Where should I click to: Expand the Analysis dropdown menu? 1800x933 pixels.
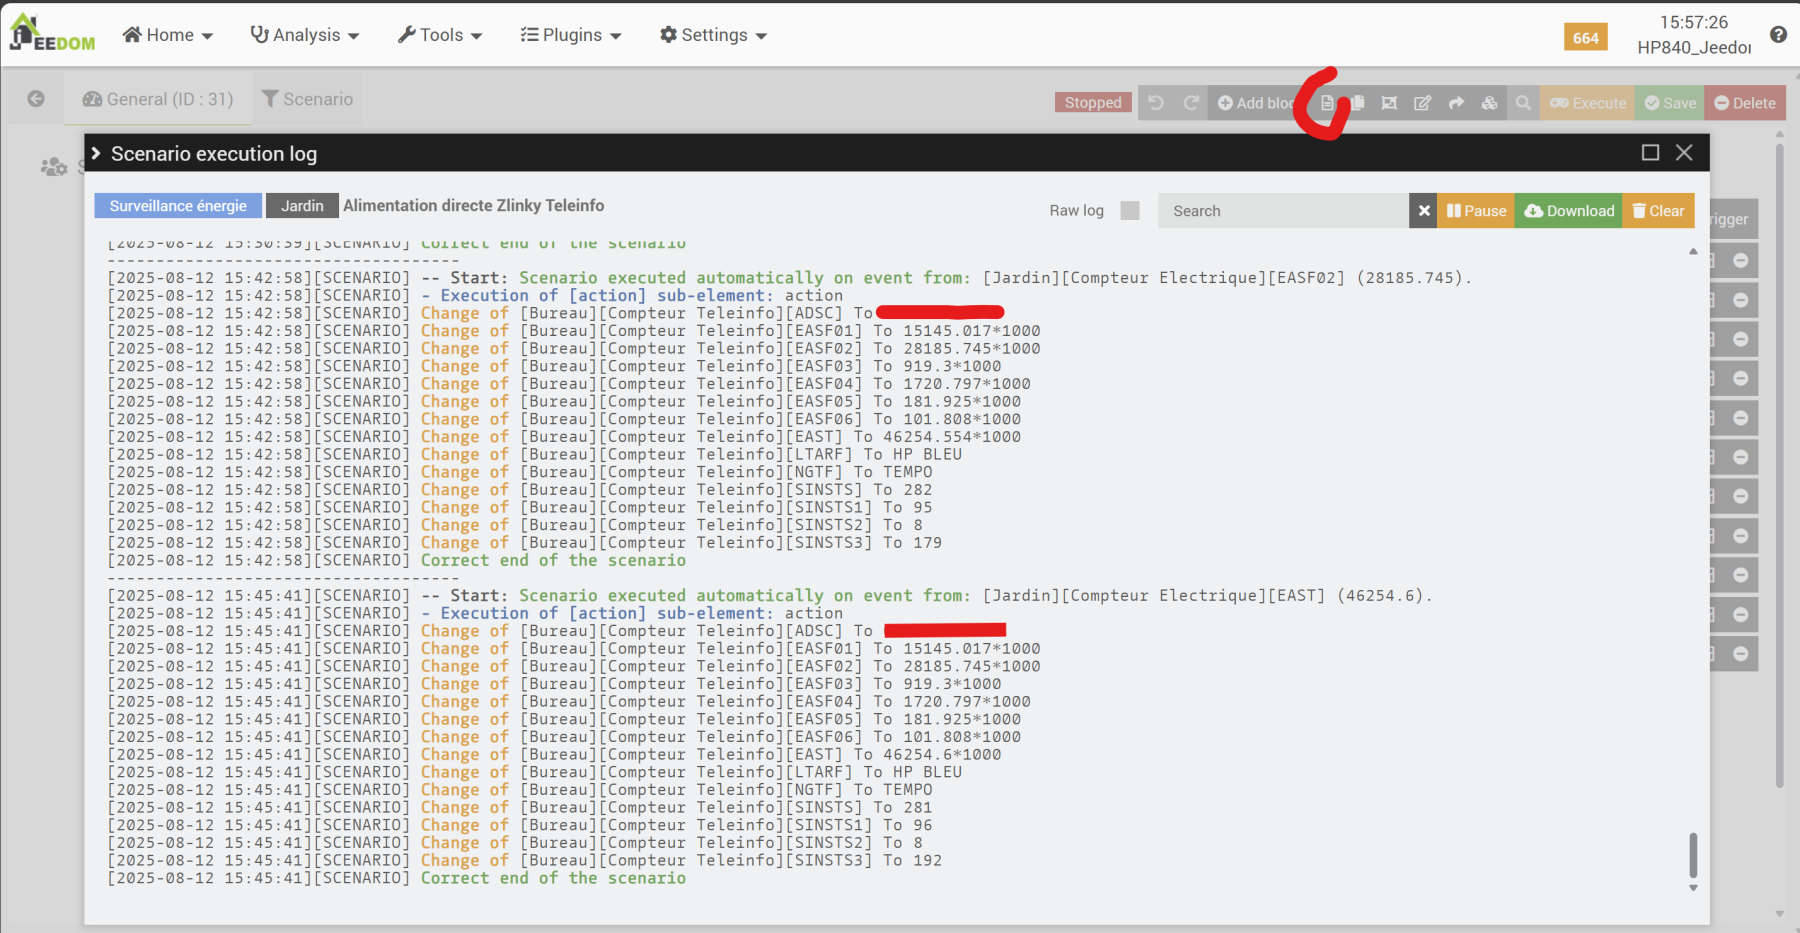pyautogui.click(x=304, y=35)
